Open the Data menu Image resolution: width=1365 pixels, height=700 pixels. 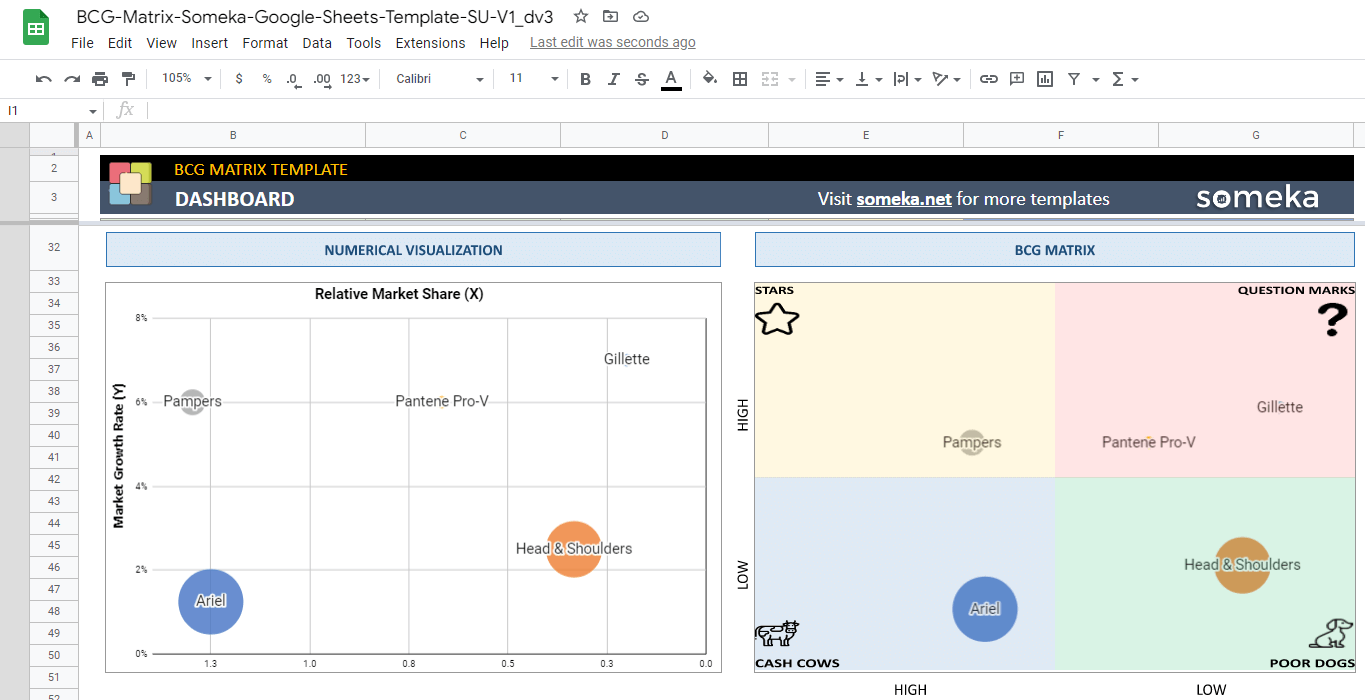coord(317,43)
